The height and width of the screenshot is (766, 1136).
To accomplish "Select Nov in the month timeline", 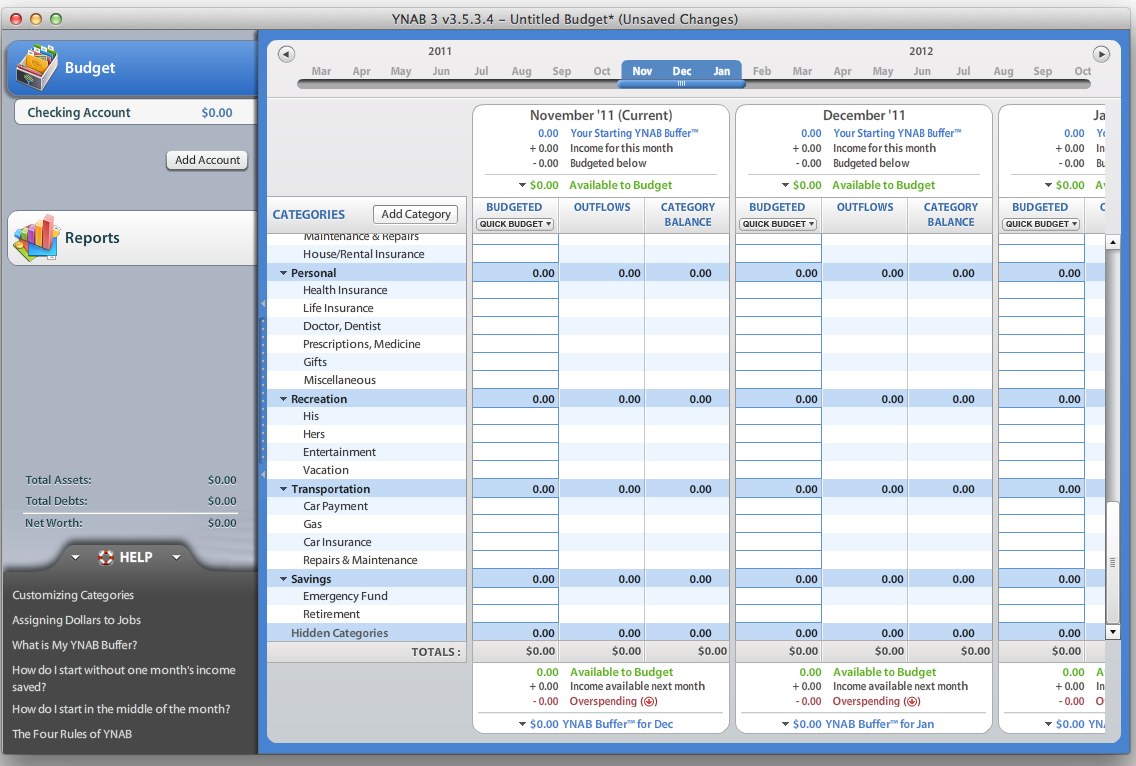I will click(x=642, y=71).
